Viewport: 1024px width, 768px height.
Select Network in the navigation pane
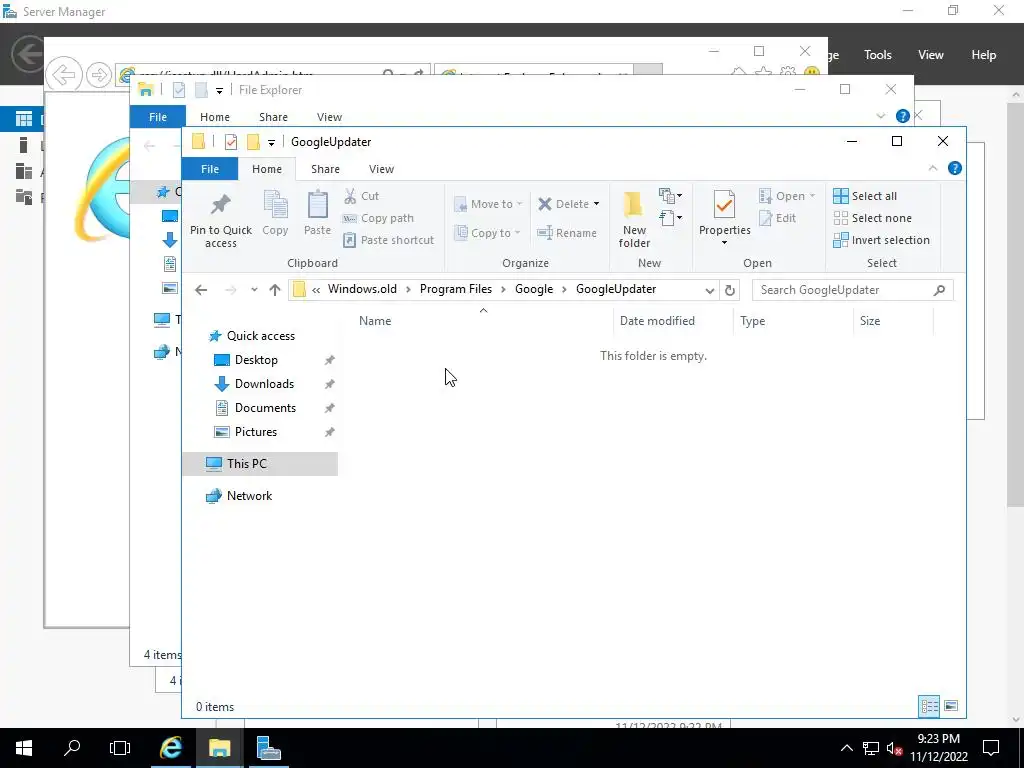click(x=249, y=496)
